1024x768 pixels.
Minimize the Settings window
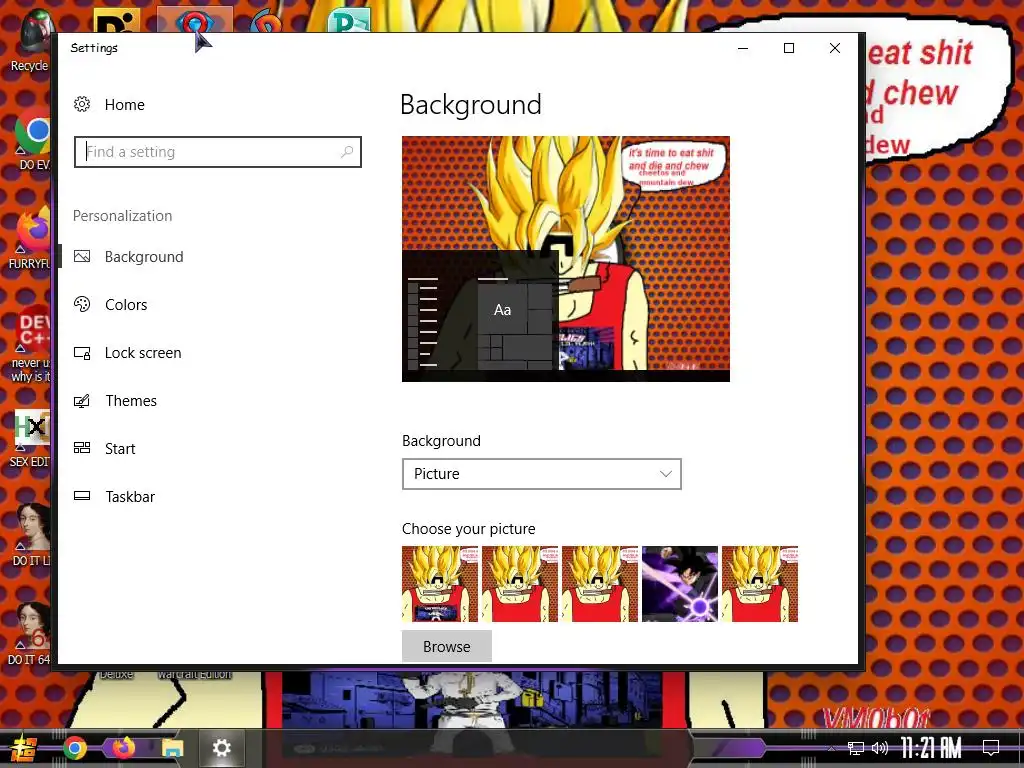click(743, 48)
